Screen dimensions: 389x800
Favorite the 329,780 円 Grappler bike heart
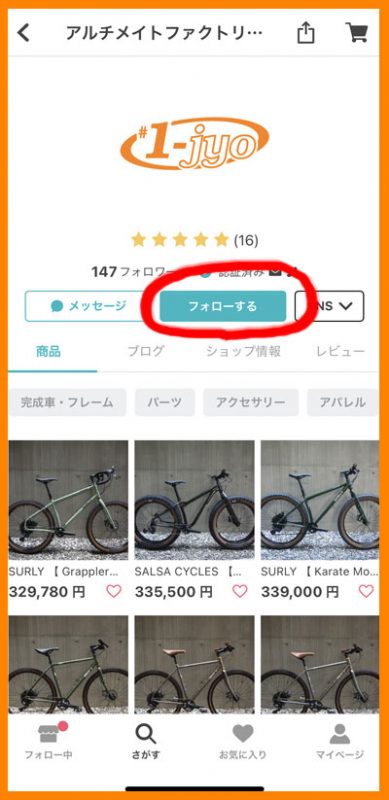114,591
